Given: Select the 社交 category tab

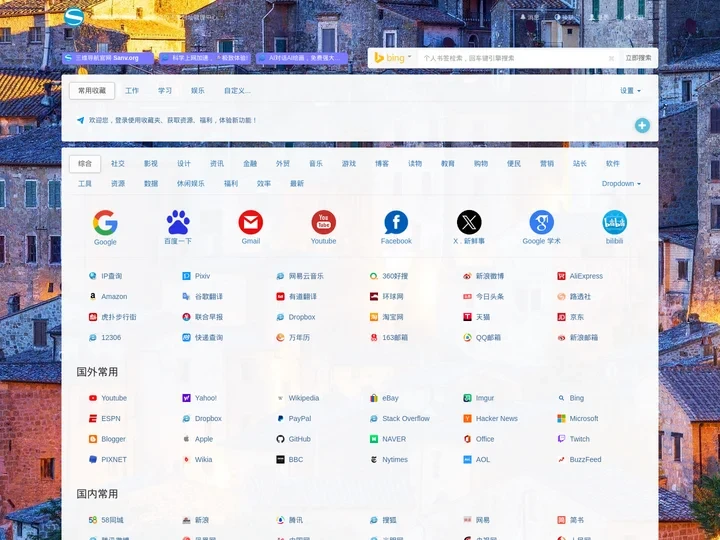Looking at the screenshot, I should [118, 163].
